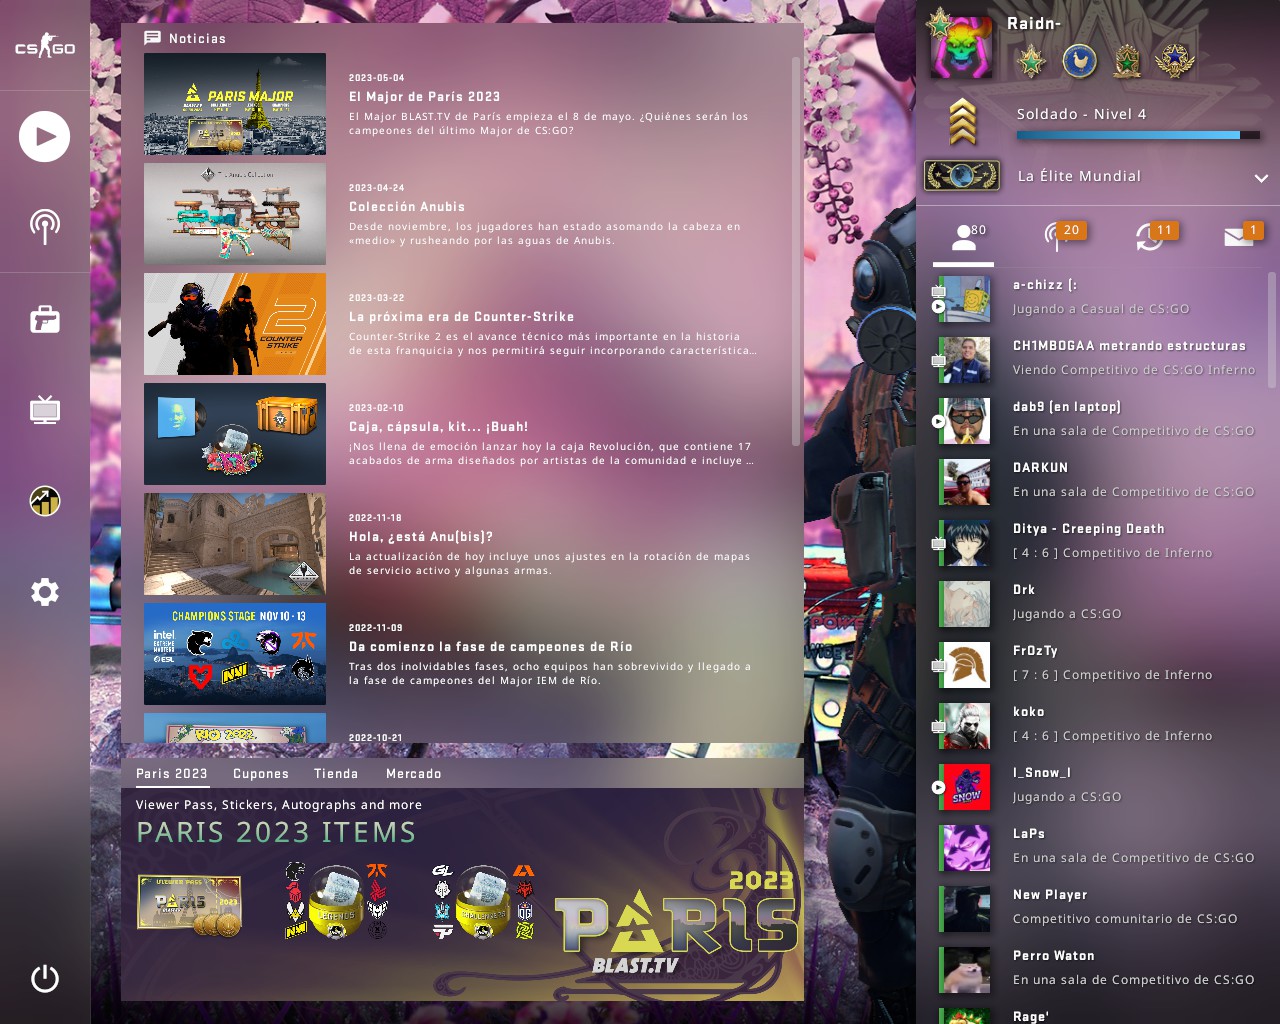Click the power quit icon
Viewport: 1280px width, 1024px height.
[45, 978]
